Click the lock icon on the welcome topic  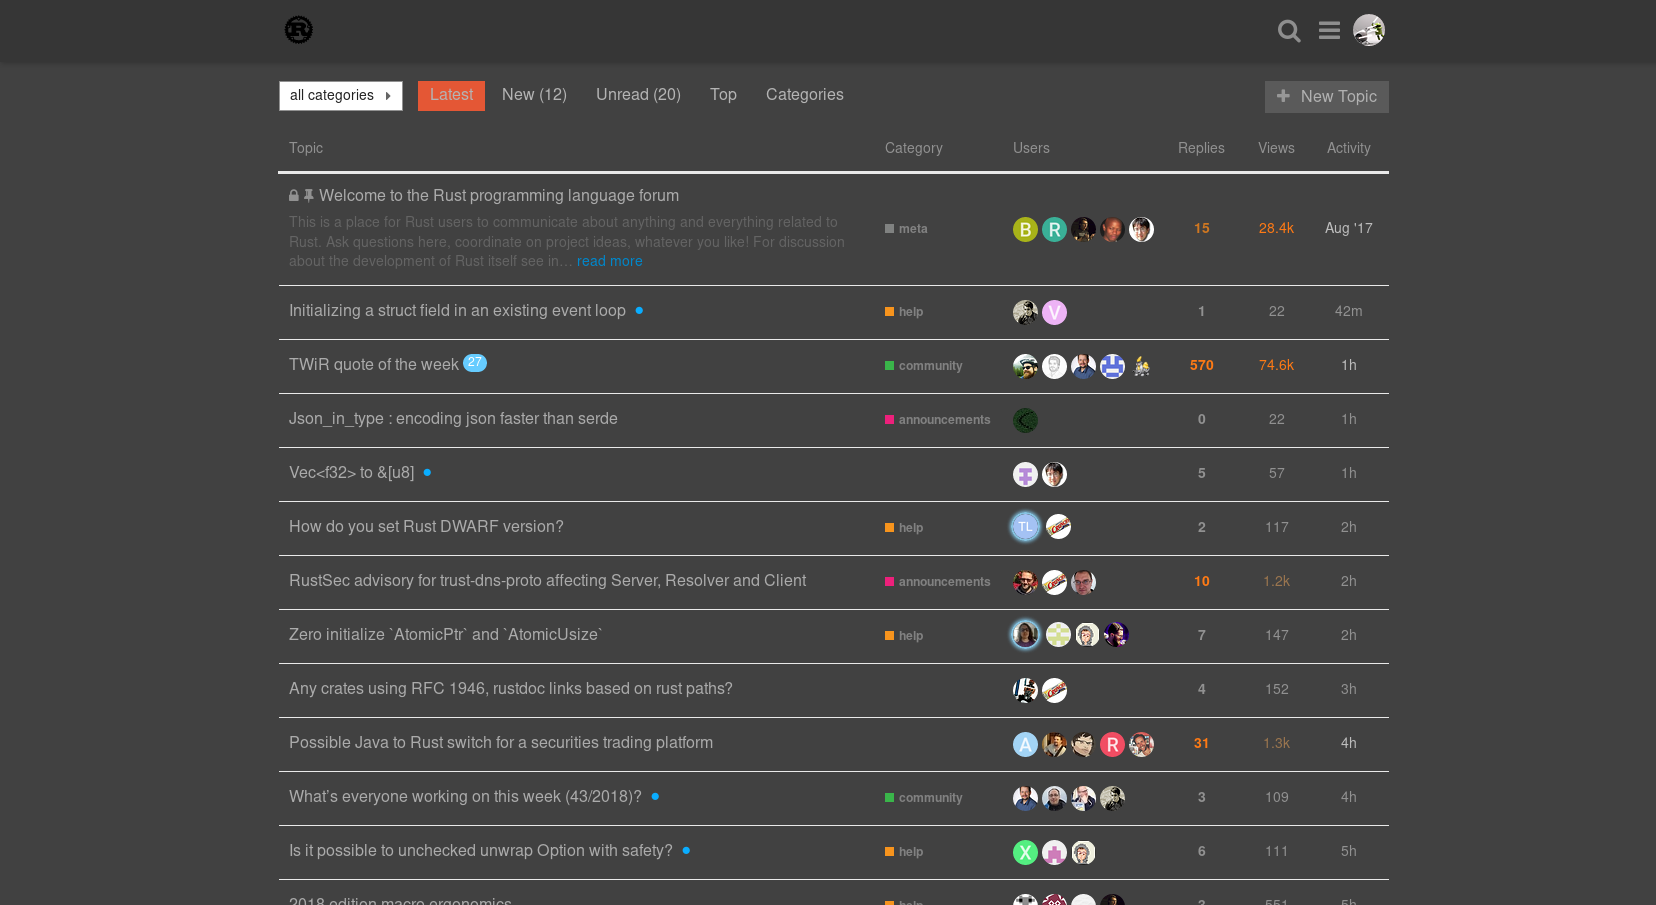[293, 195]
